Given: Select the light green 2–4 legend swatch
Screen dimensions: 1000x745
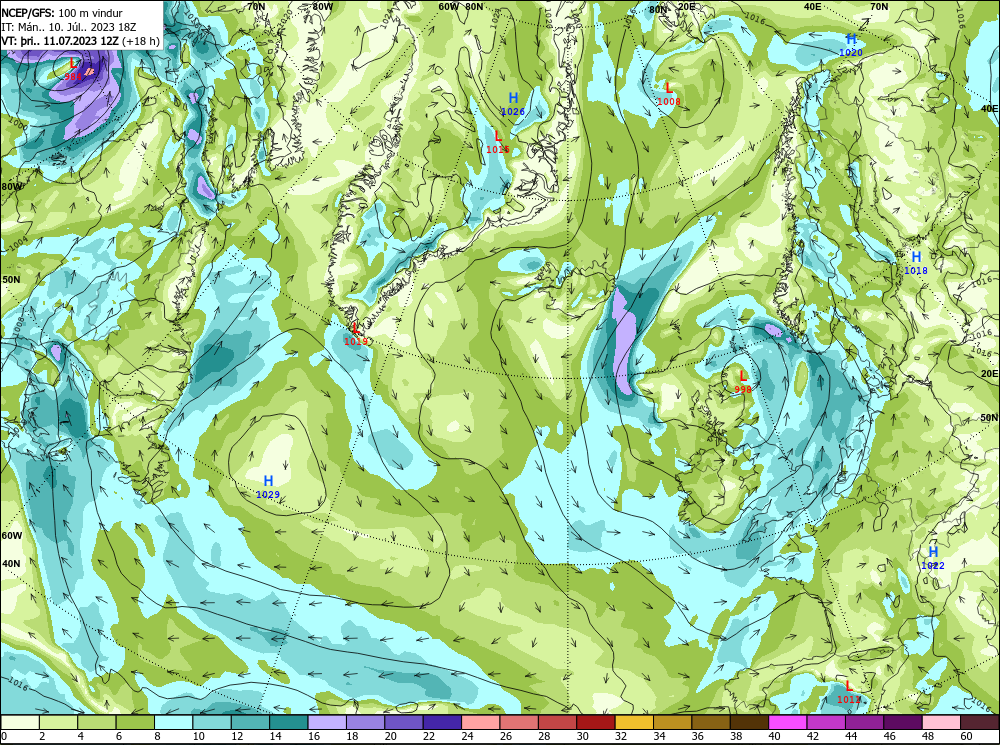Looking at the screenshot, I should (59, 722).
